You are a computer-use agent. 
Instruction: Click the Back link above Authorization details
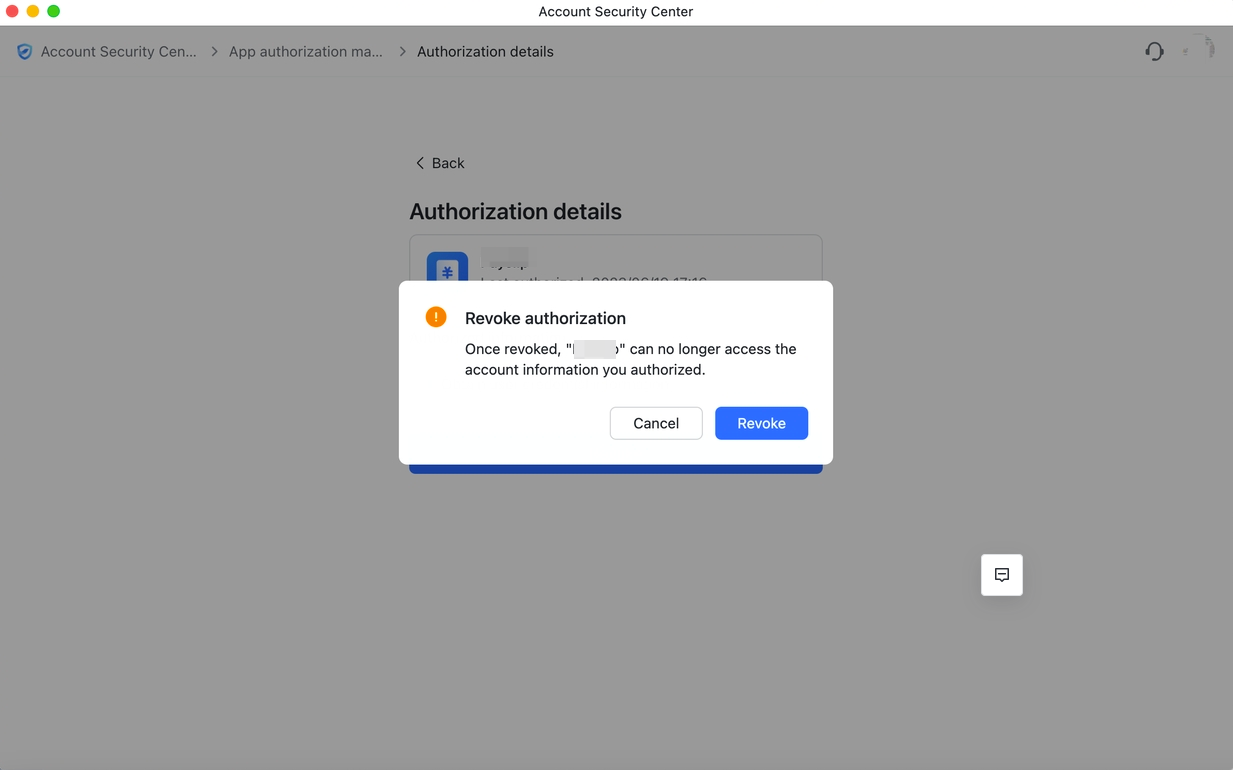click(x=448, y=162)
